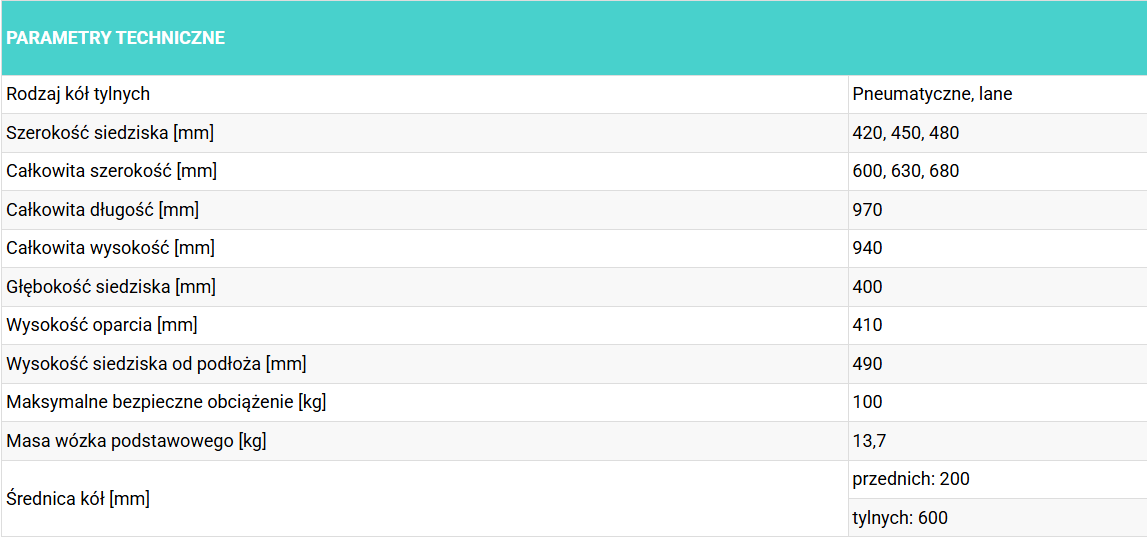The height and width of the screenshot is (537, 1147).
Task: Select Szerokość siedziska [mm] row label
Action: [x=110, y=133]
